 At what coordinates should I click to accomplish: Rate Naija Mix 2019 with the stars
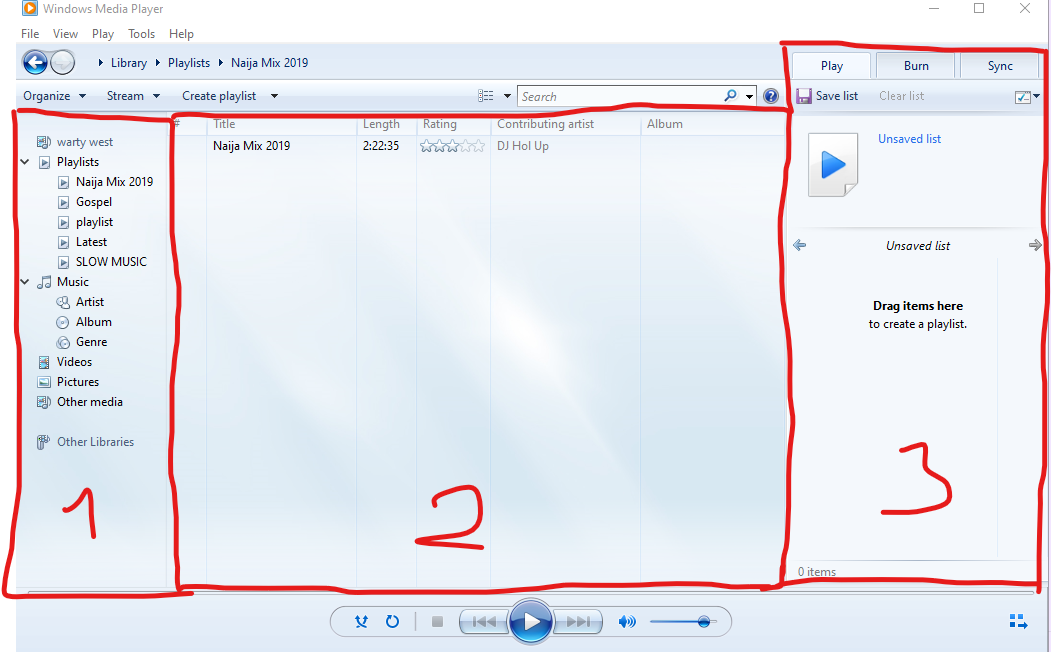[452, 146]
